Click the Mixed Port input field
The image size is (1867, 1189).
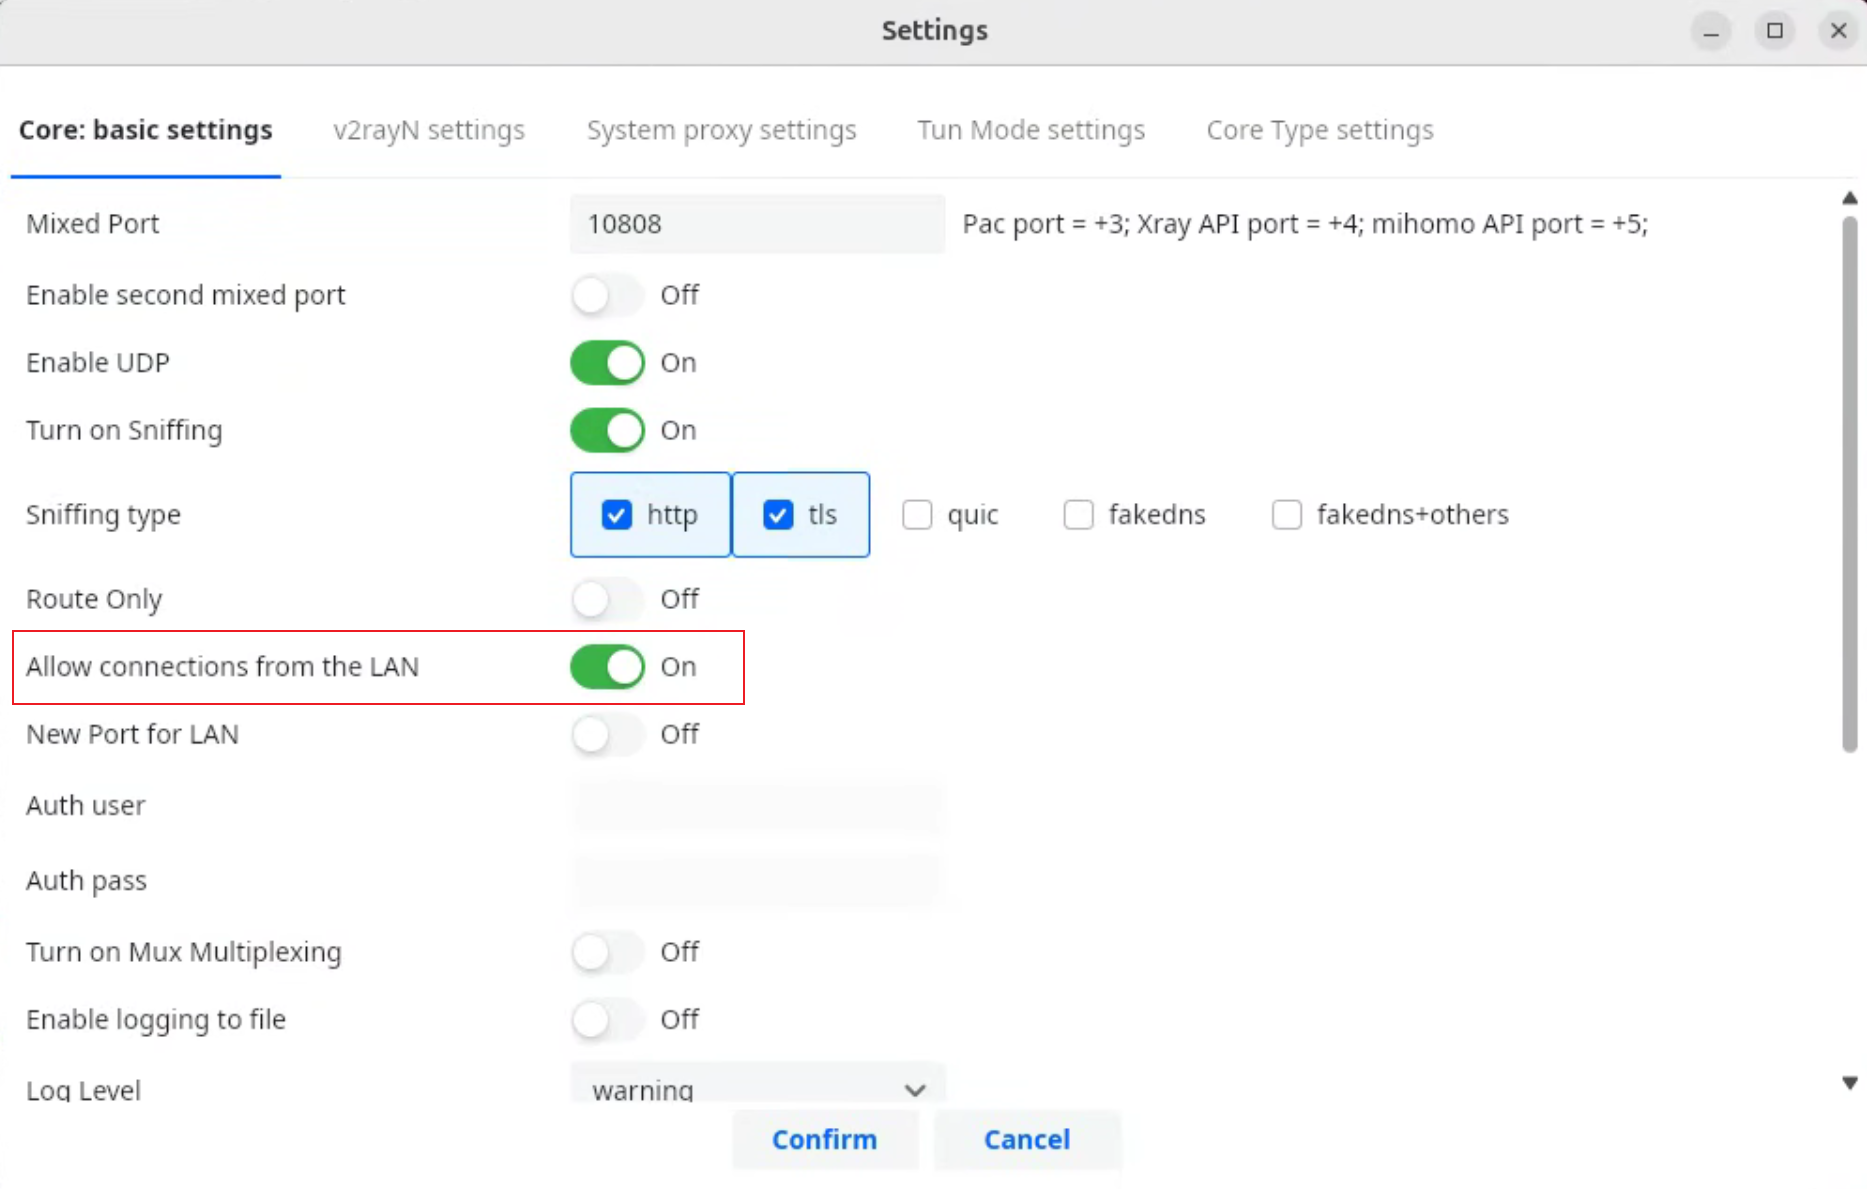coord(756,224)
